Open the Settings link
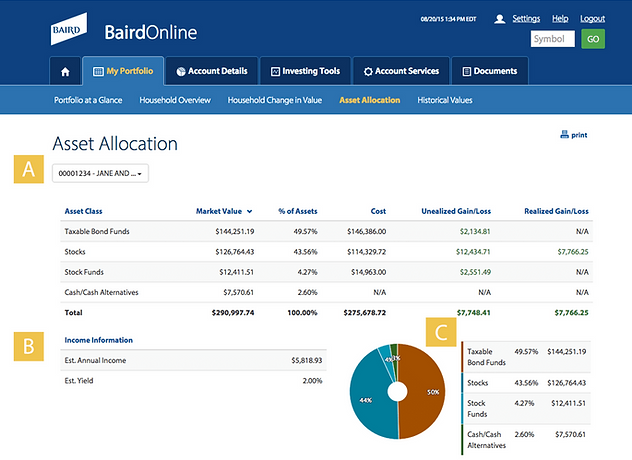This screenshot has width=632, height=460. point(526,19)
